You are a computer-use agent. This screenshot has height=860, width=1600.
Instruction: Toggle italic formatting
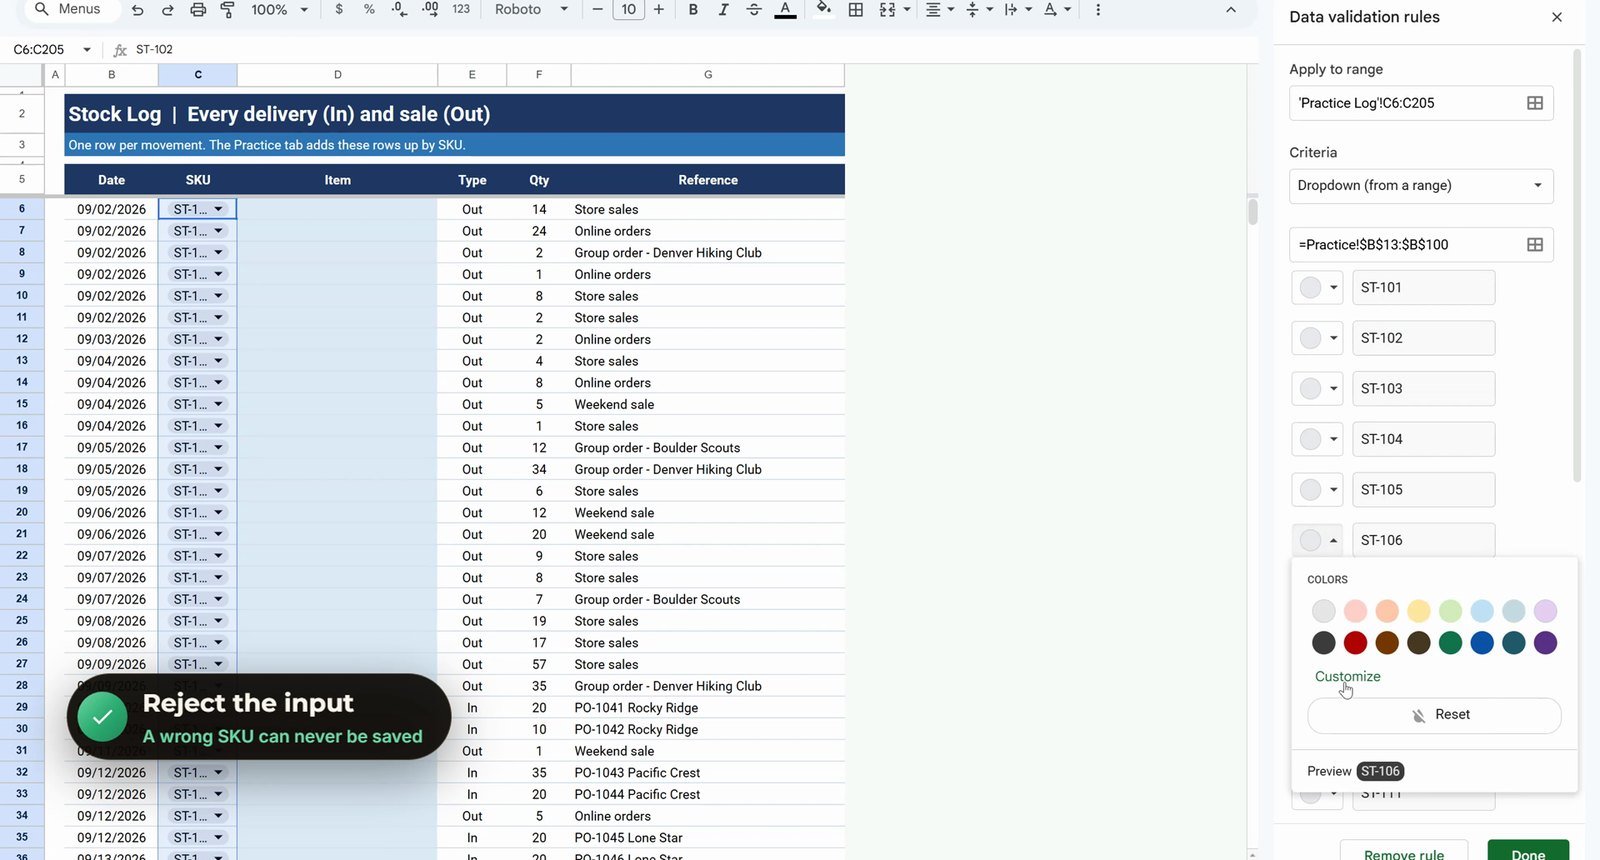(x=723, y=9)
